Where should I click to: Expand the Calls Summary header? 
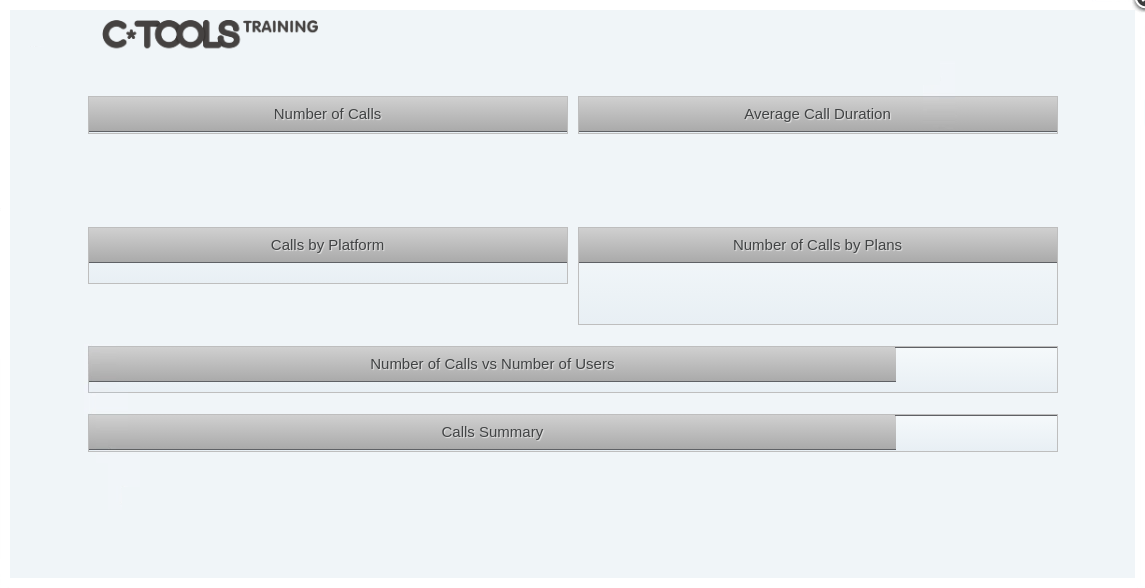coord(491,432)
